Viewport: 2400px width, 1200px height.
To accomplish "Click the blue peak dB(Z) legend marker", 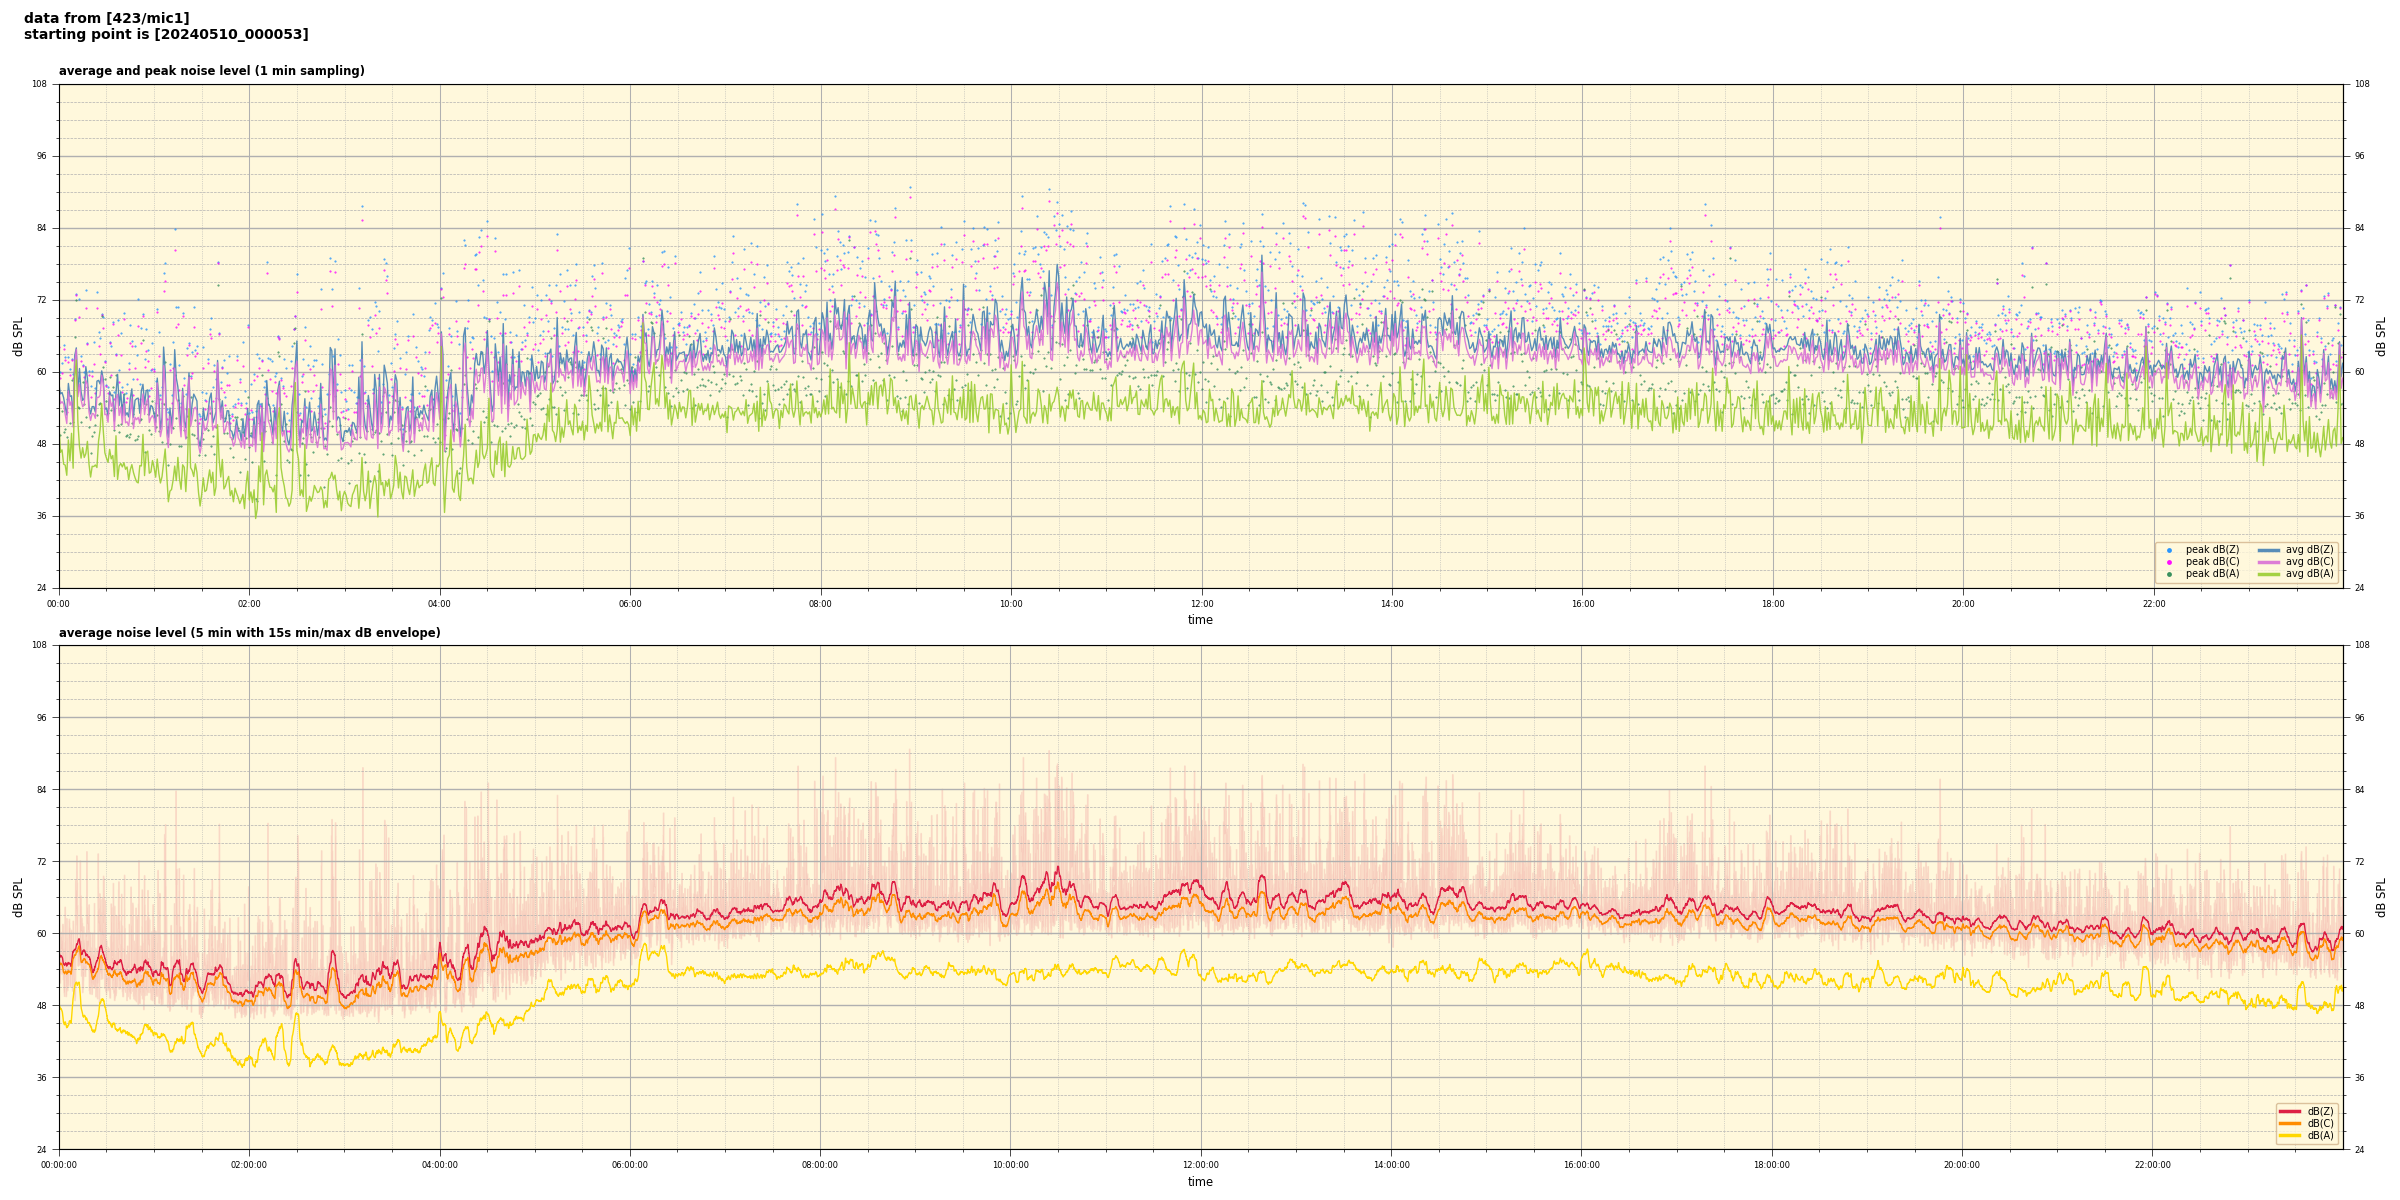I will click(x=2169, y=550).
